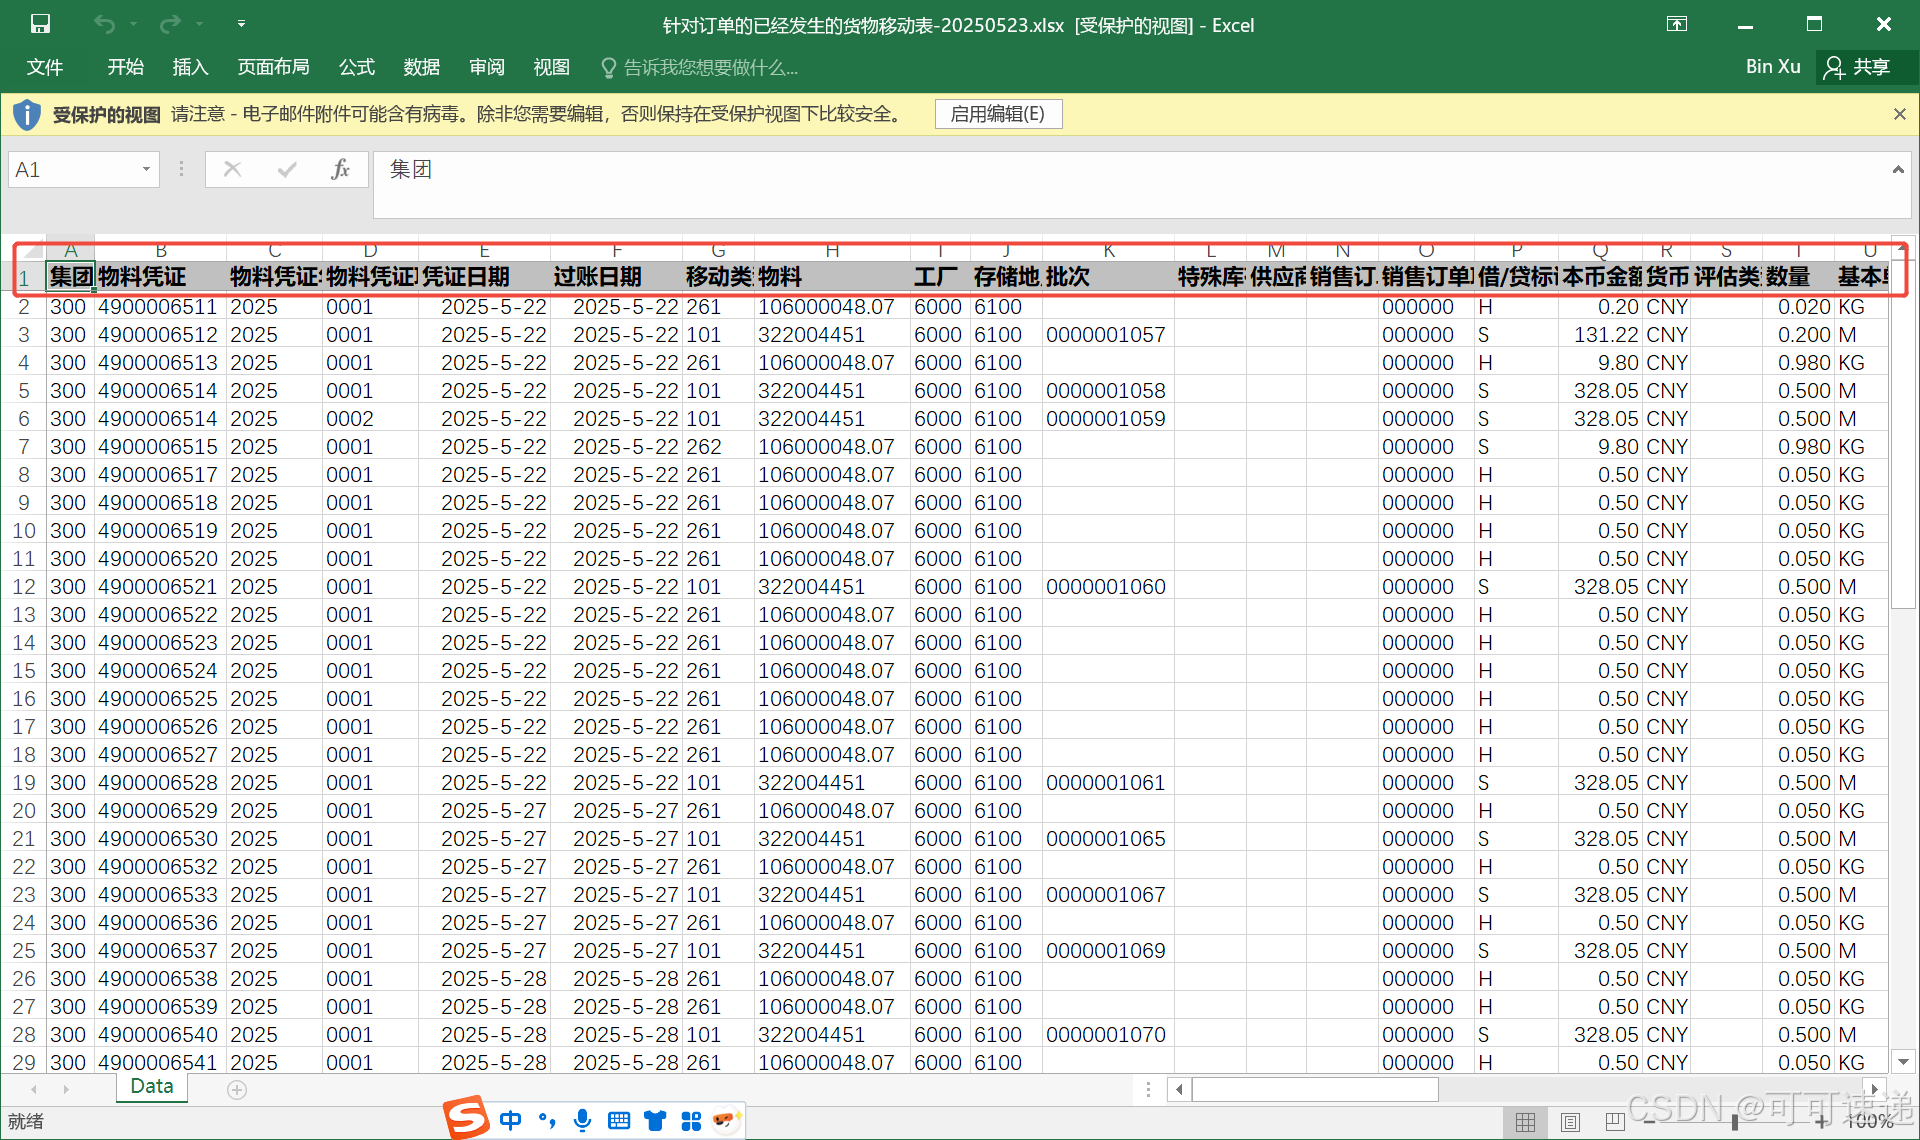Click the New Sheet plus icon
The image size is (1920, 1140).
pos(237,1090)
